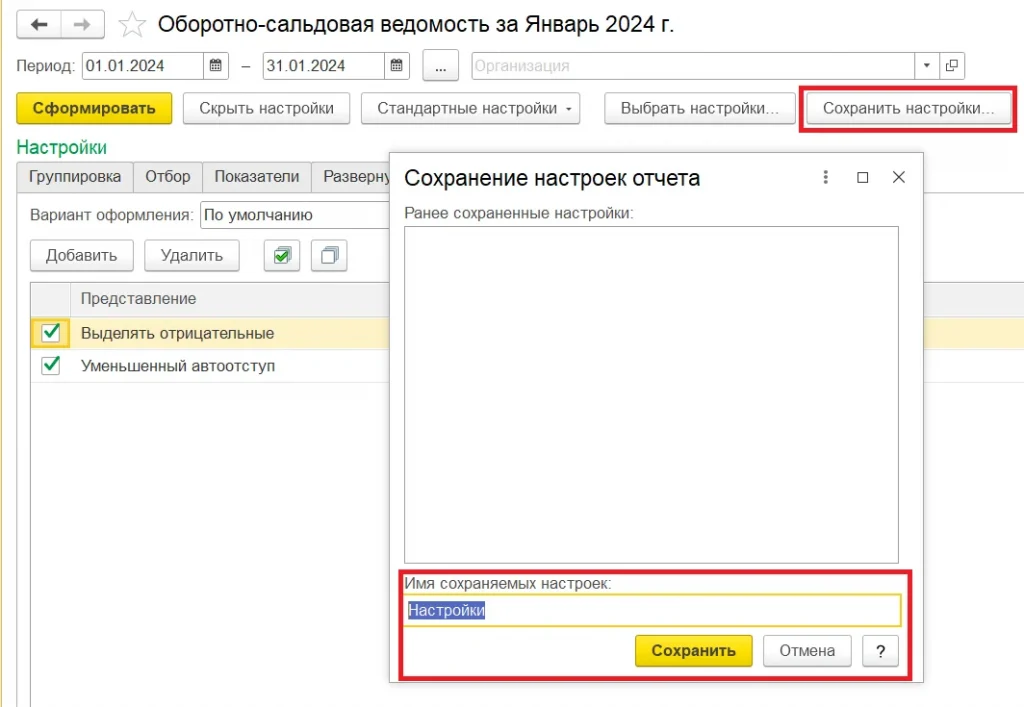
Task: Open calendar for period start date
Action: [216, 66]
